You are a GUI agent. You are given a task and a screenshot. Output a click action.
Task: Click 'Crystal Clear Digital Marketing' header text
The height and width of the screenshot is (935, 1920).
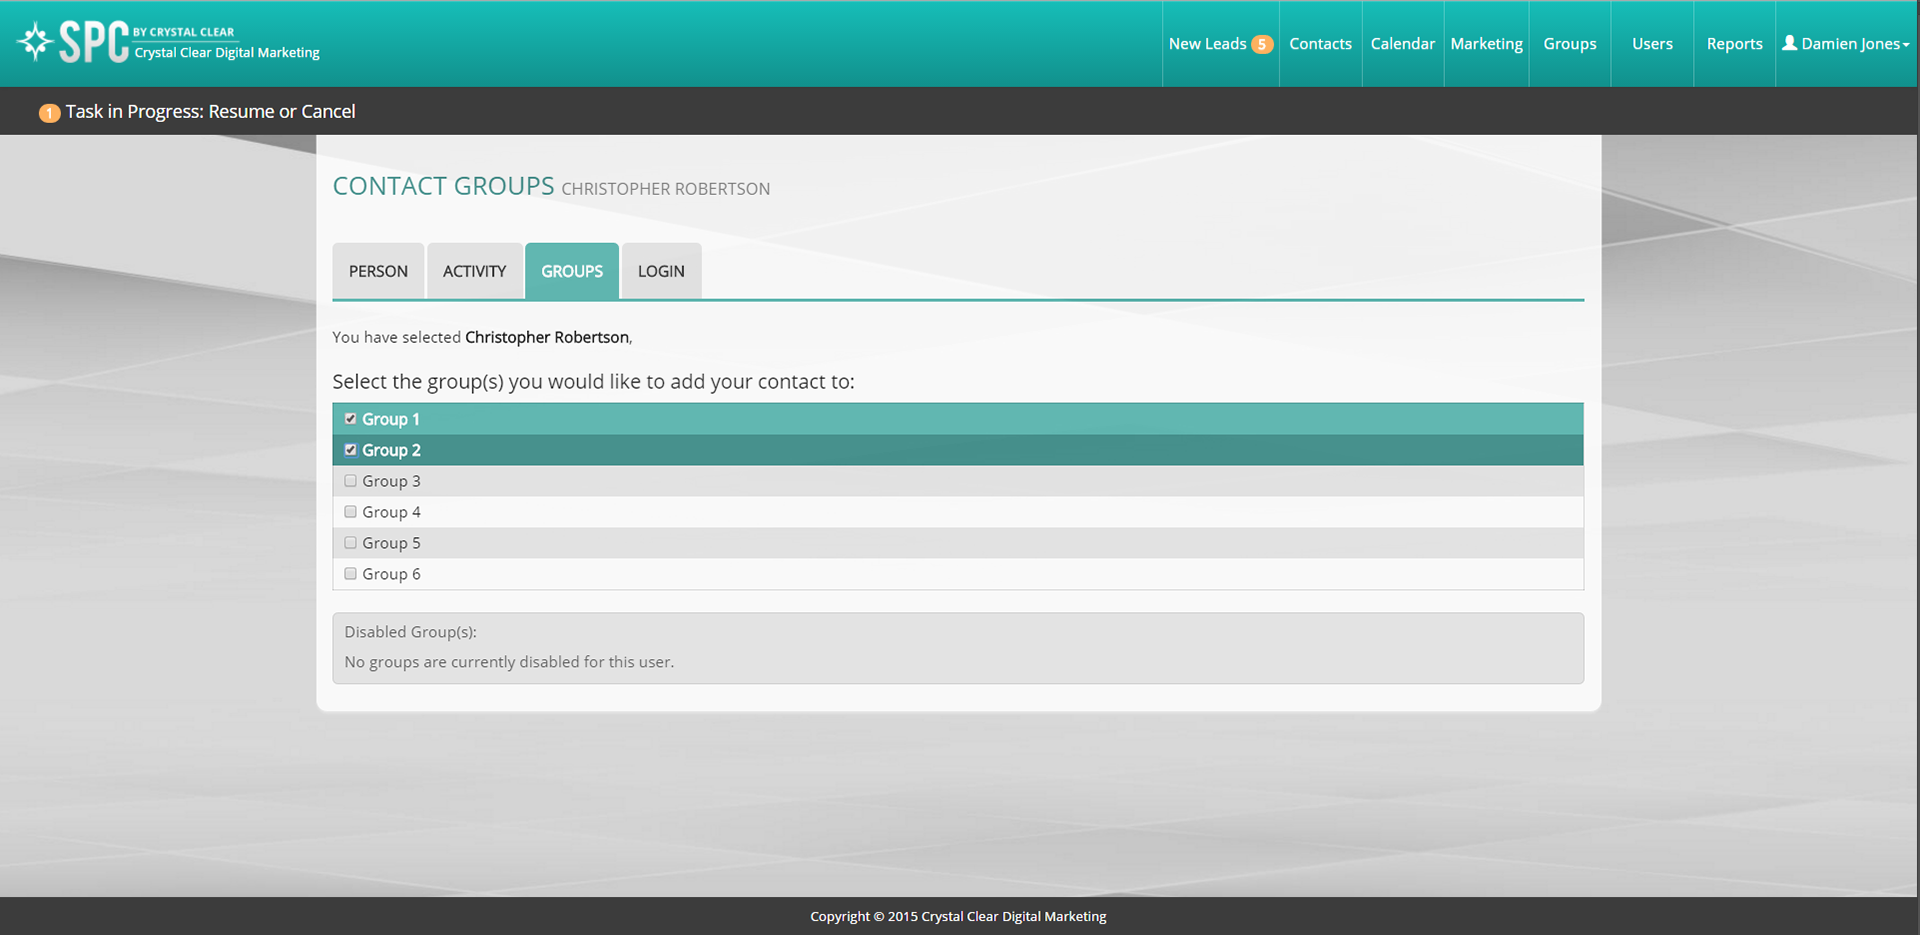tap(227, 53)
